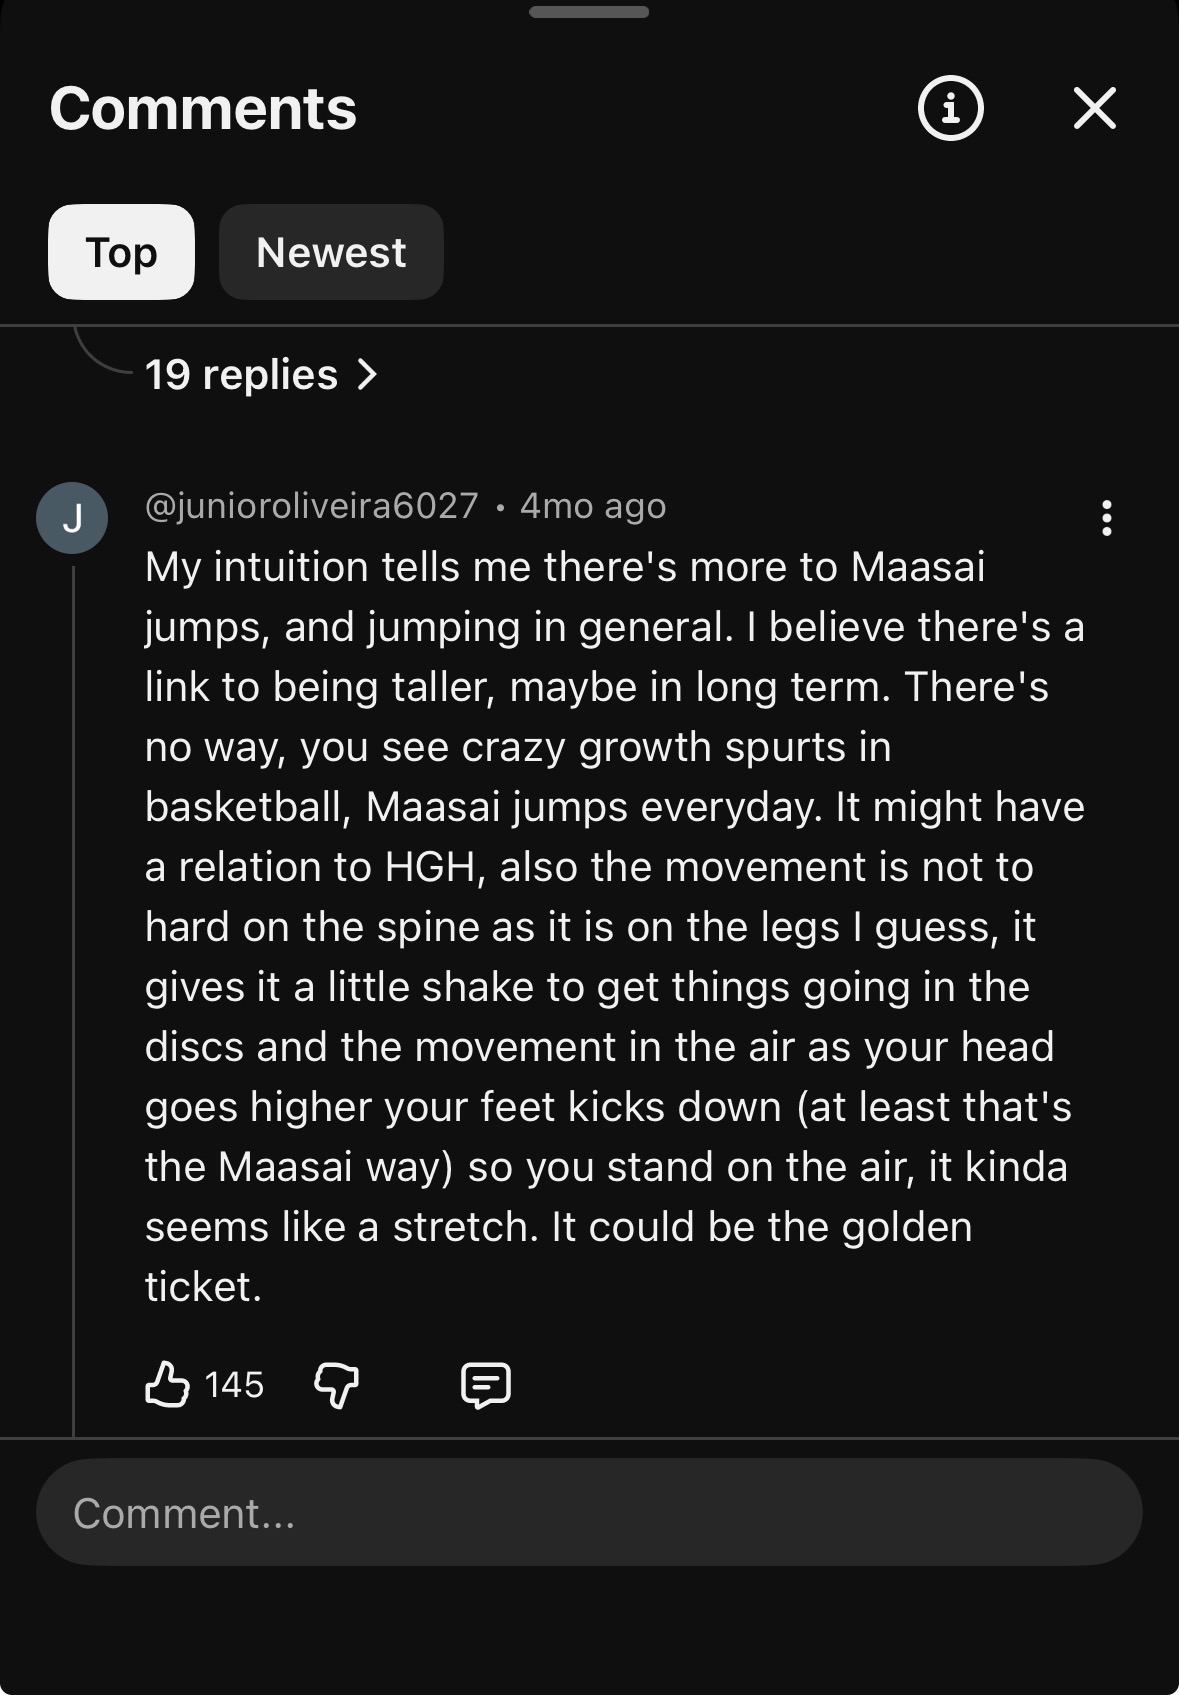Close the Comments panel with X
This screenshot has width=1179, height=1695.
click(1094, 108)
